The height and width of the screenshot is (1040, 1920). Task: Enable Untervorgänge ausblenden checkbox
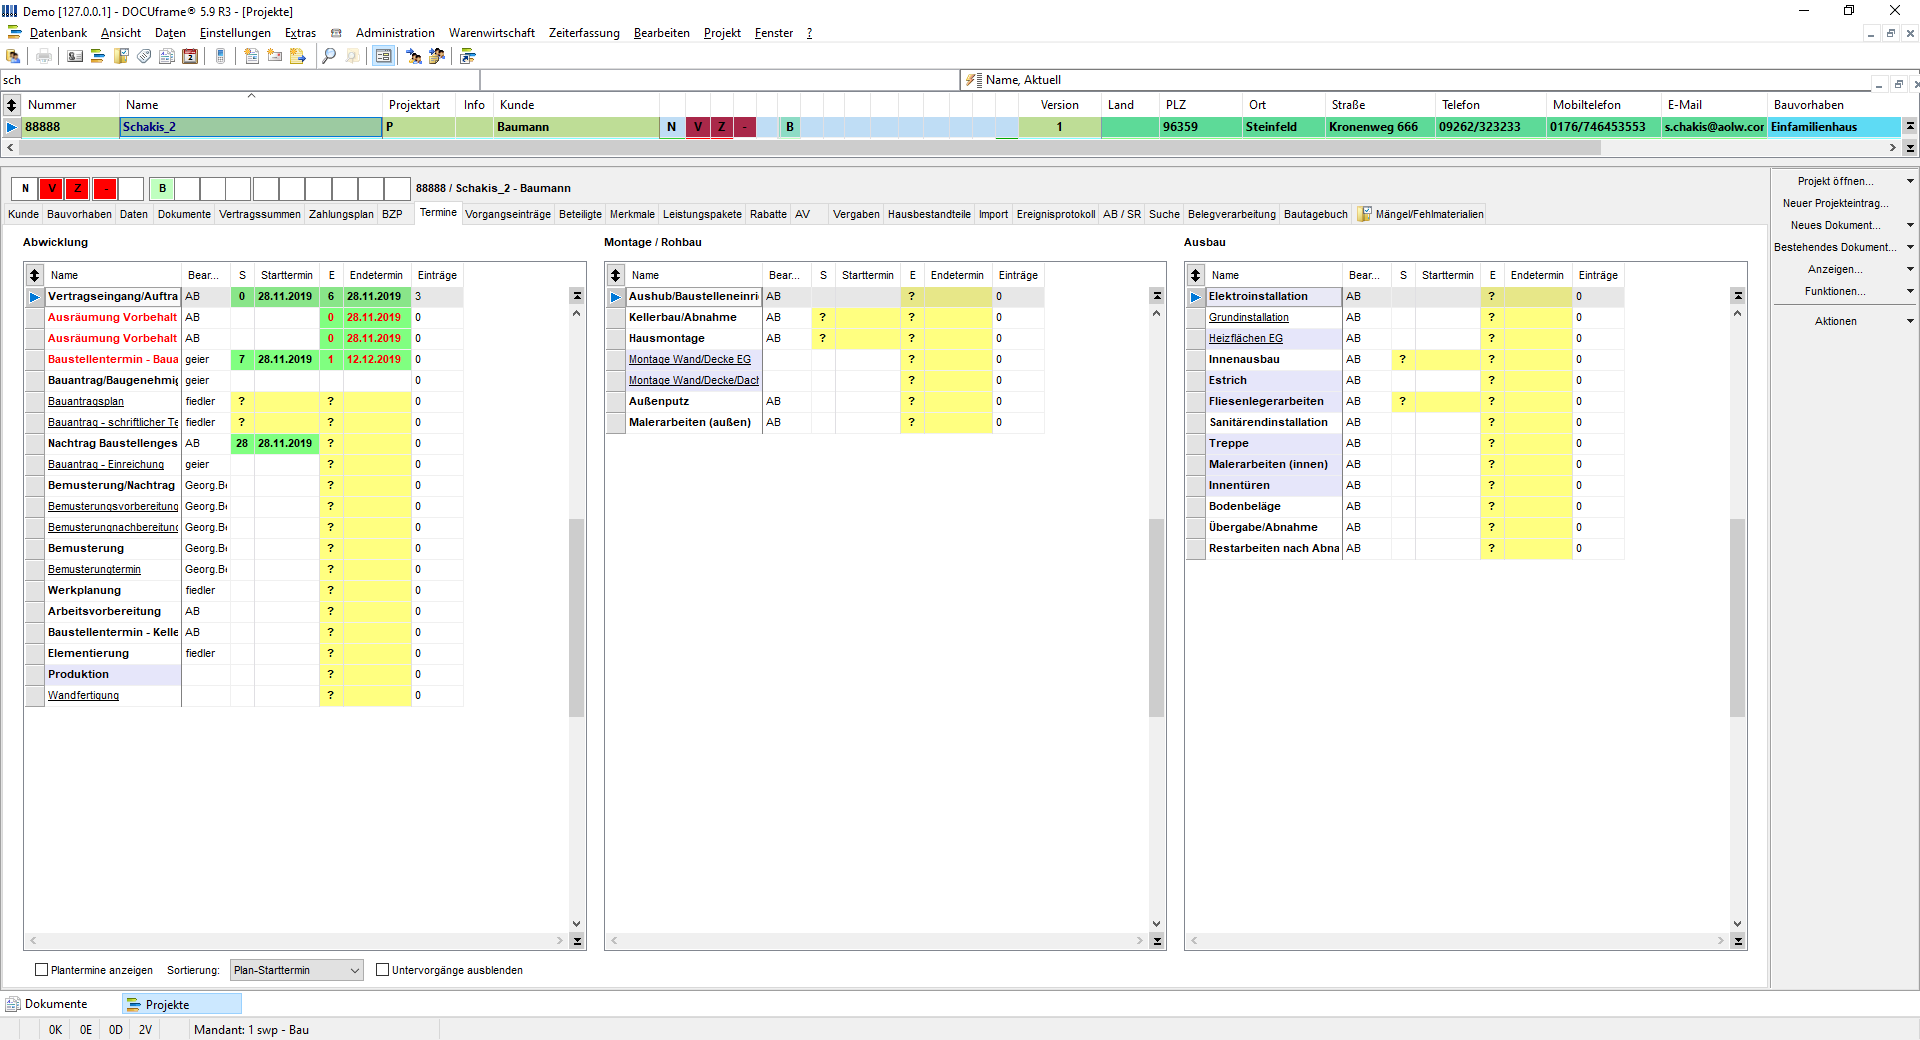(x=382, y=970)
